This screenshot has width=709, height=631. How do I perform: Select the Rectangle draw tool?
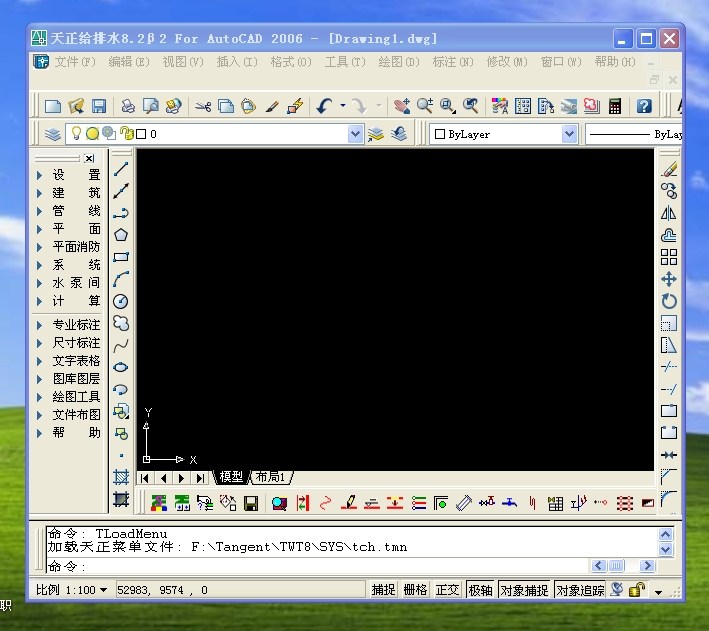pyautogui.click(x=121, y=257)
